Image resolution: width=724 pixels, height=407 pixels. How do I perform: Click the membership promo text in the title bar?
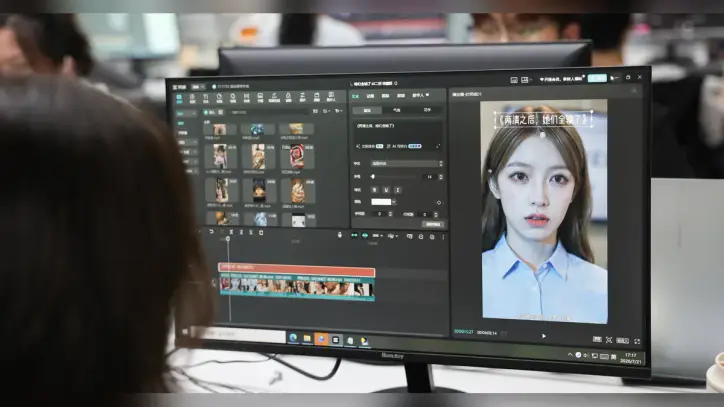coord(561,79)
